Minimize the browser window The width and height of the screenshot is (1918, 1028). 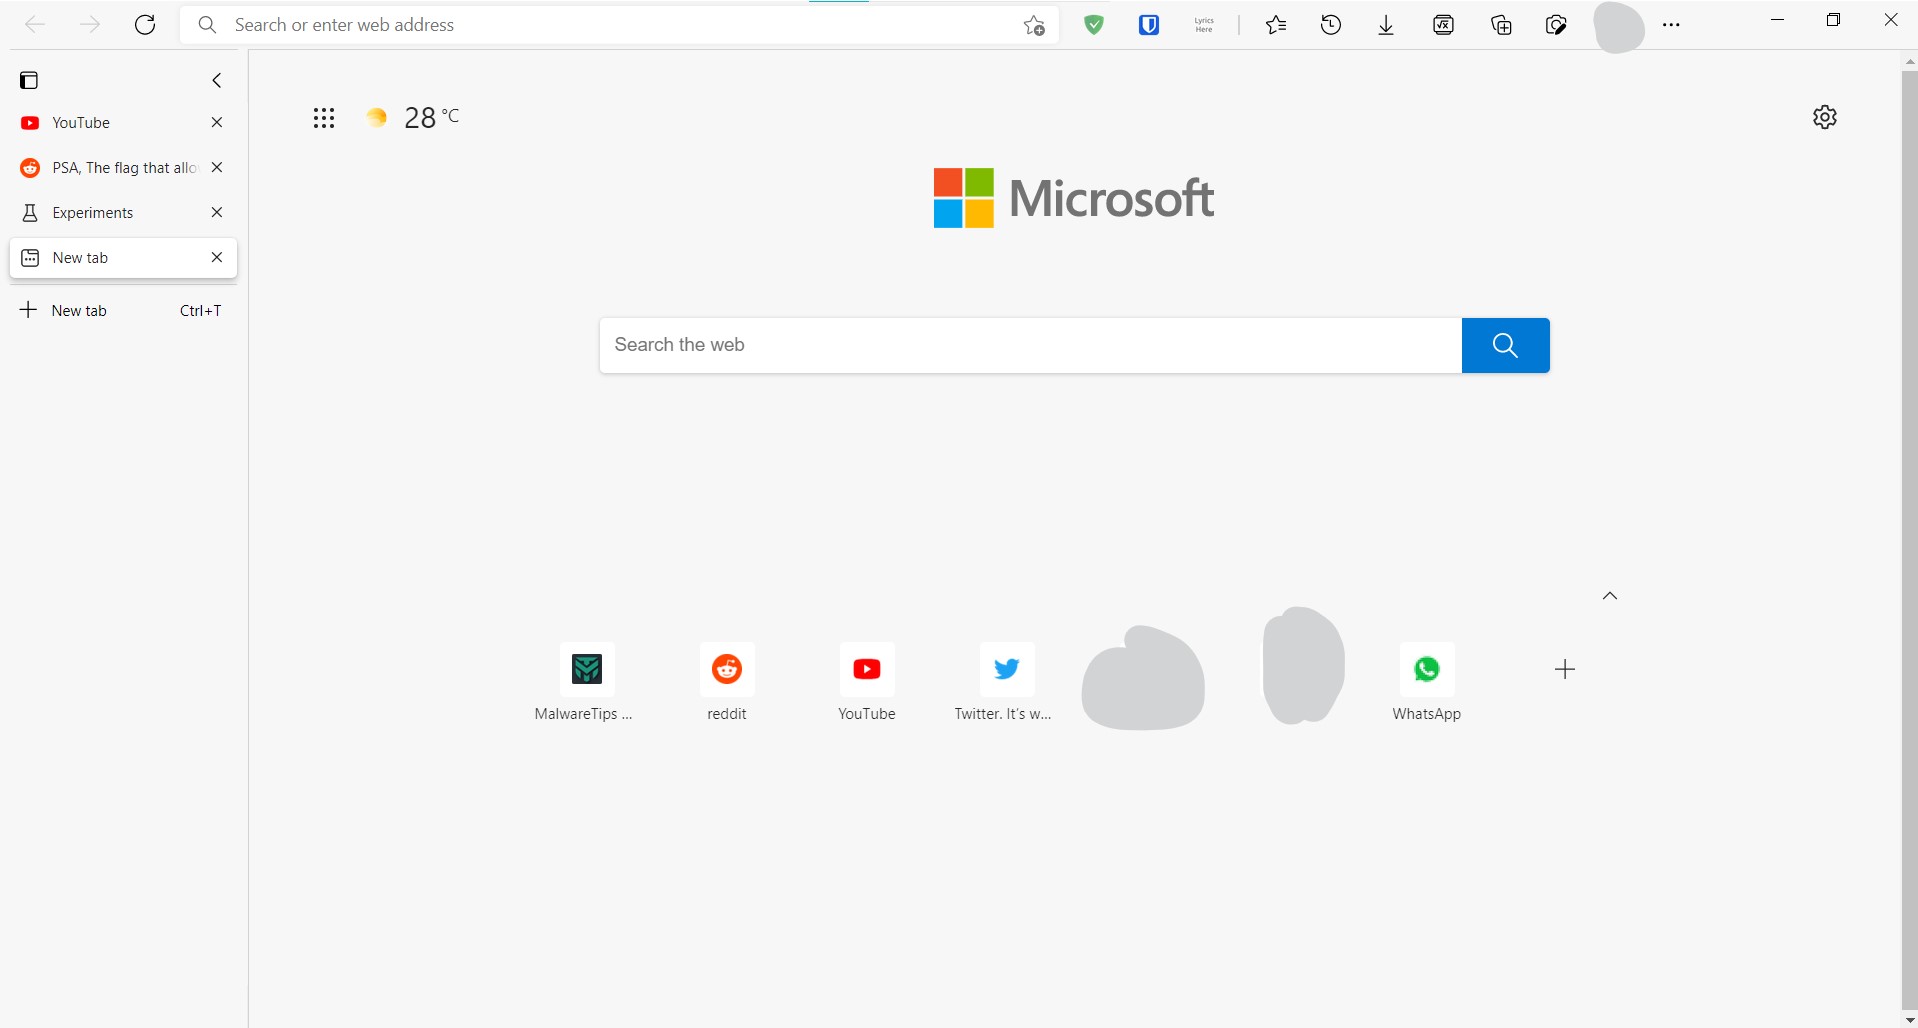(1777, 20)
